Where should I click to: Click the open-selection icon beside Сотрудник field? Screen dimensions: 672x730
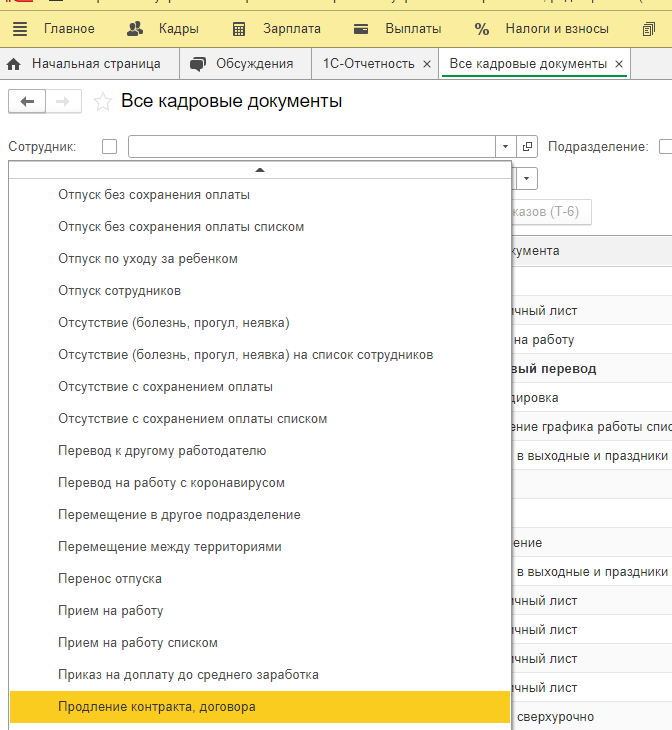(x=528, y=147)
